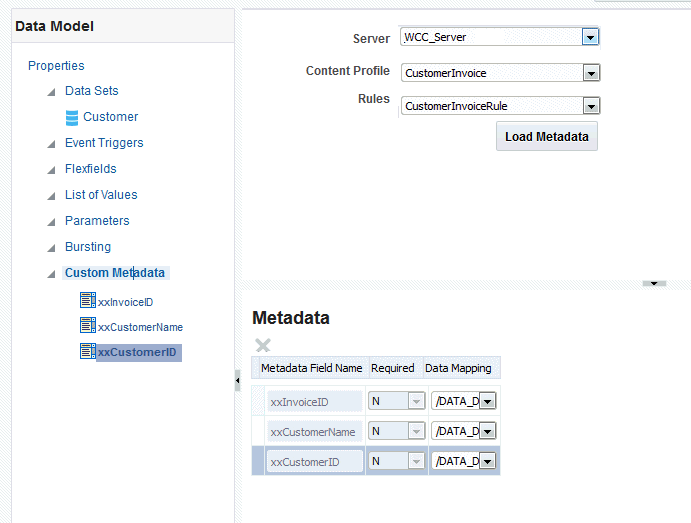
Task: Open Data Mapping dropdown for xxCustomerID row
Action: click(x=487, y=461)
